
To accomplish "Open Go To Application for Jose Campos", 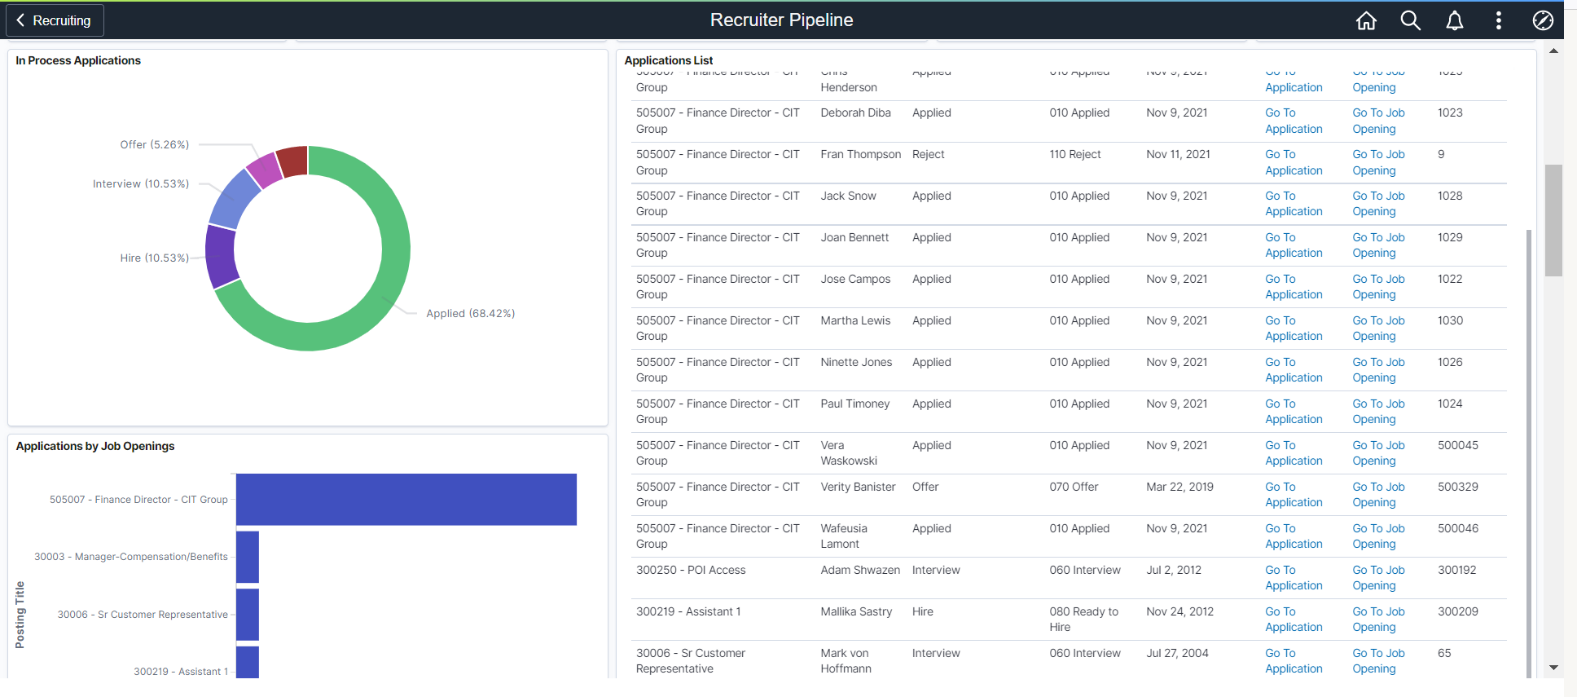I will (x=1294, y=287).
